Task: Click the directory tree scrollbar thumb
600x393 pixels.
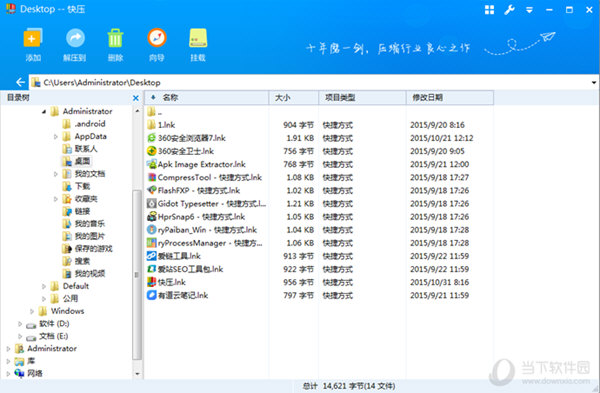Action: click(137, 274)
